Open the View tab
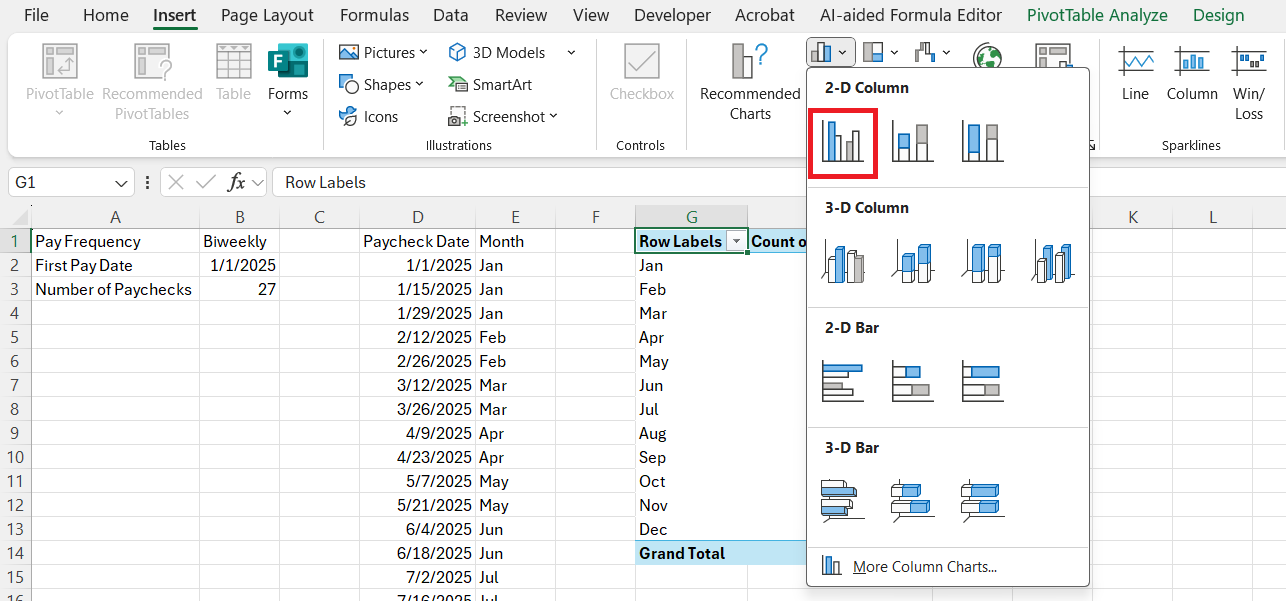This screenshot has width=1286, height=601. tap(591, 15)
